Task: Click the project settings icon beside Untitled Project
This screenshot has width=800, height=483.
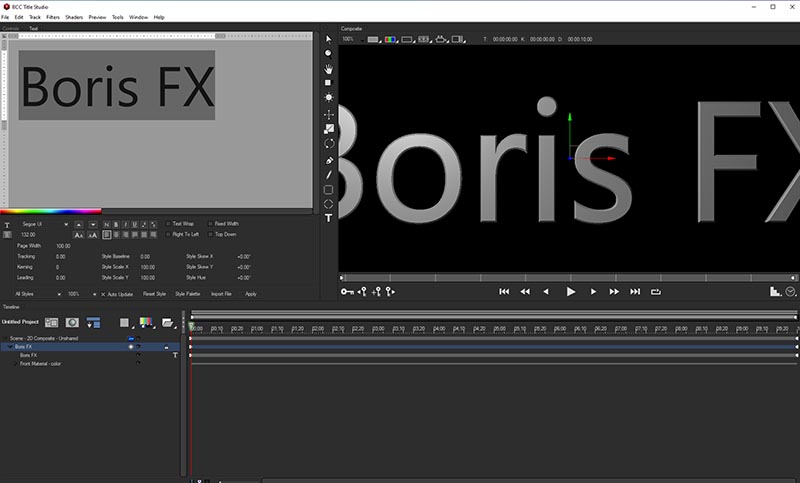Action: (x=51, y=322)
